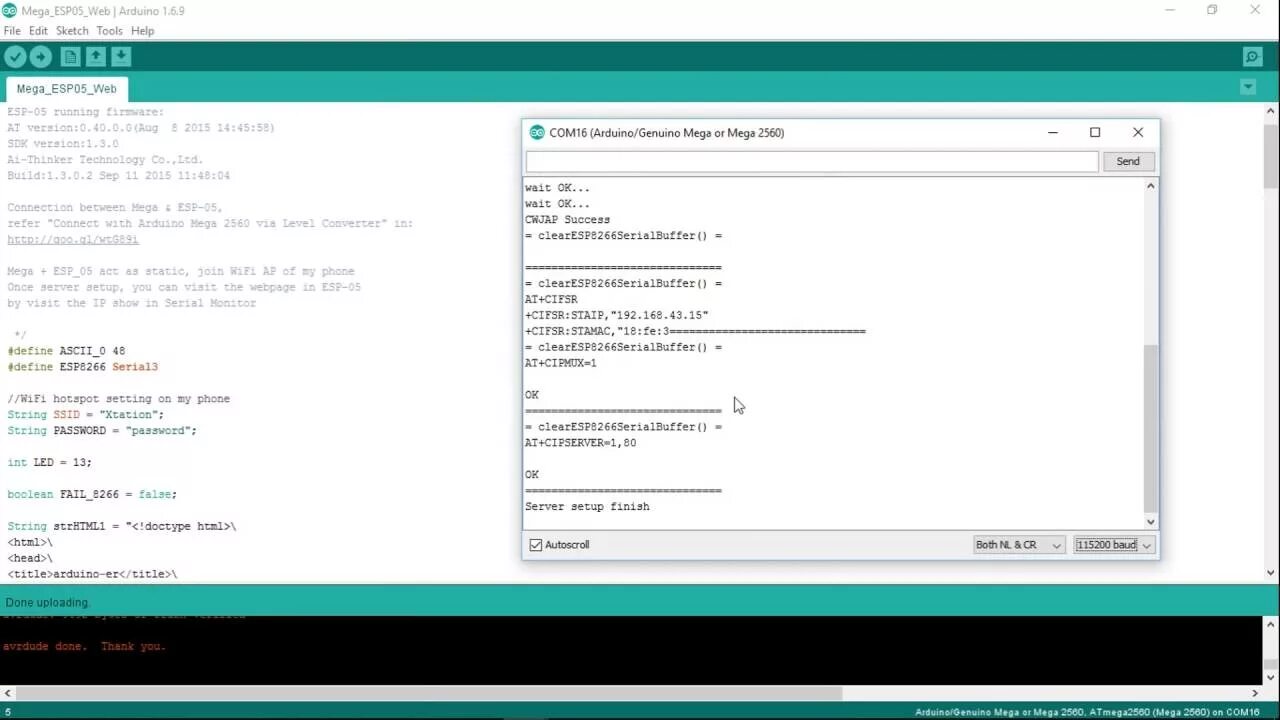Image resolution: width=1280 pixels, height=720 pixels.
Task: Click the 'CWJAP Success' output line
Action: point(567,220)
